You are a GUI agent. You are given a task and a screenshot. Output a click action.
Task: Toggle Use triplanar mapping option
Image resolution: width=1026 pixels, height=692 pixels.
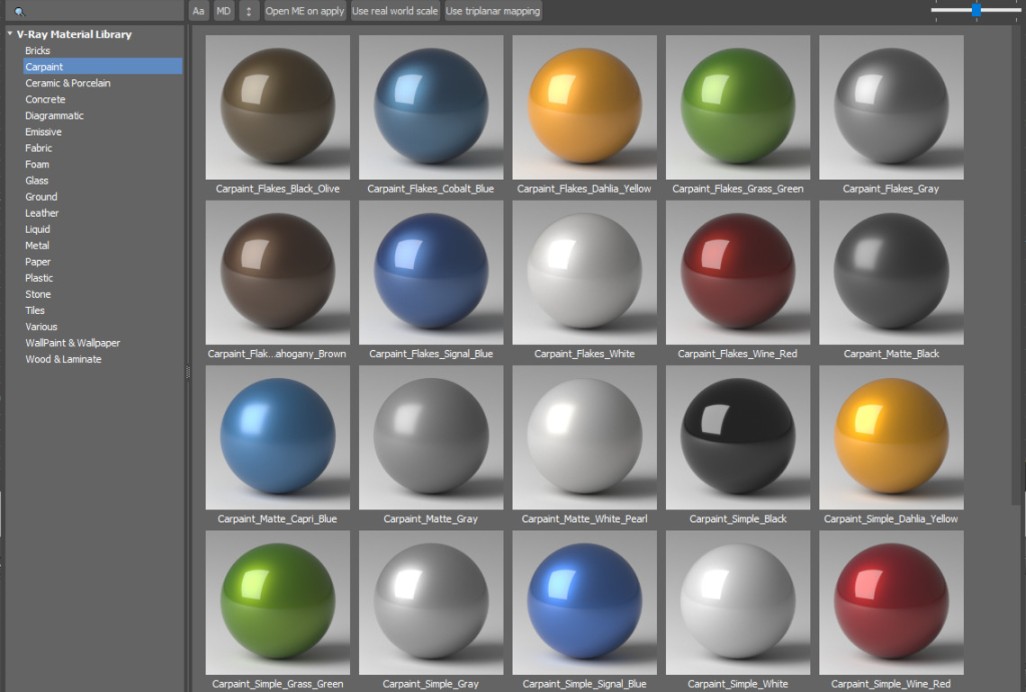492,11
